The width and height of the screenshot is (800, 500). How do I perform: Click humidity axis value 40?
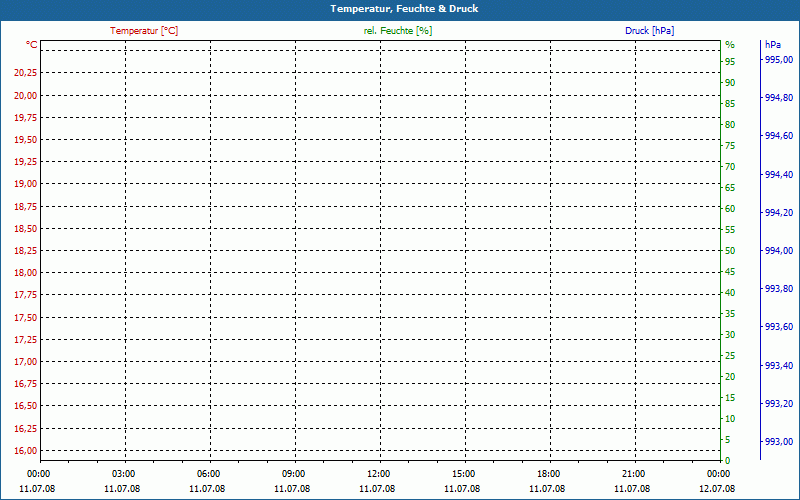[x=730, y=293]
